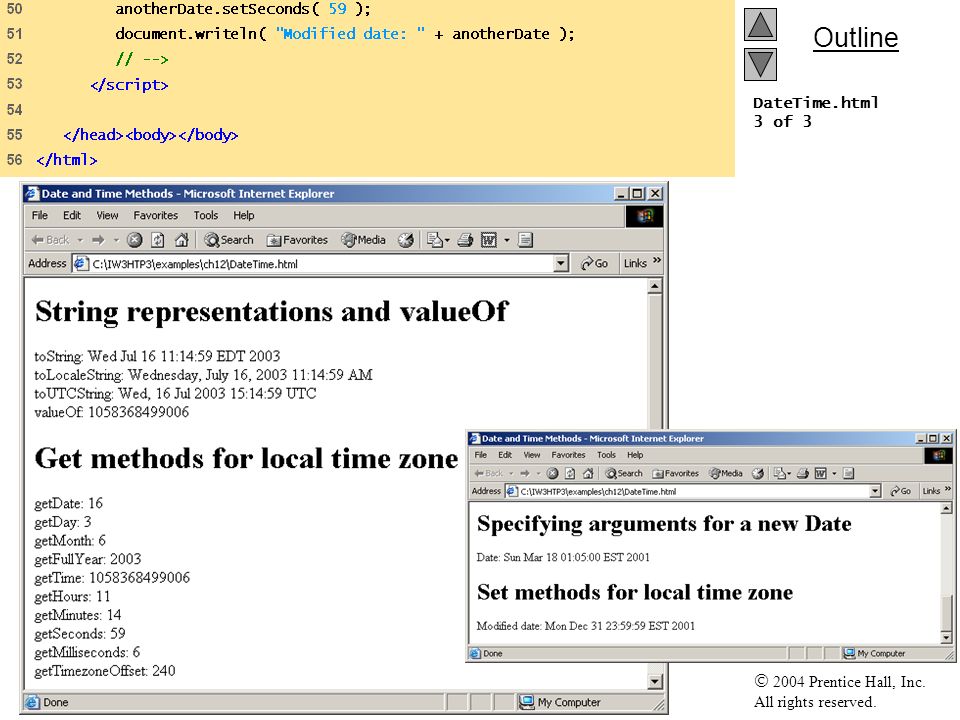This screenshot has height=720, width=960.
Task: Click the address field in large IE window
Action: [320, 264]
